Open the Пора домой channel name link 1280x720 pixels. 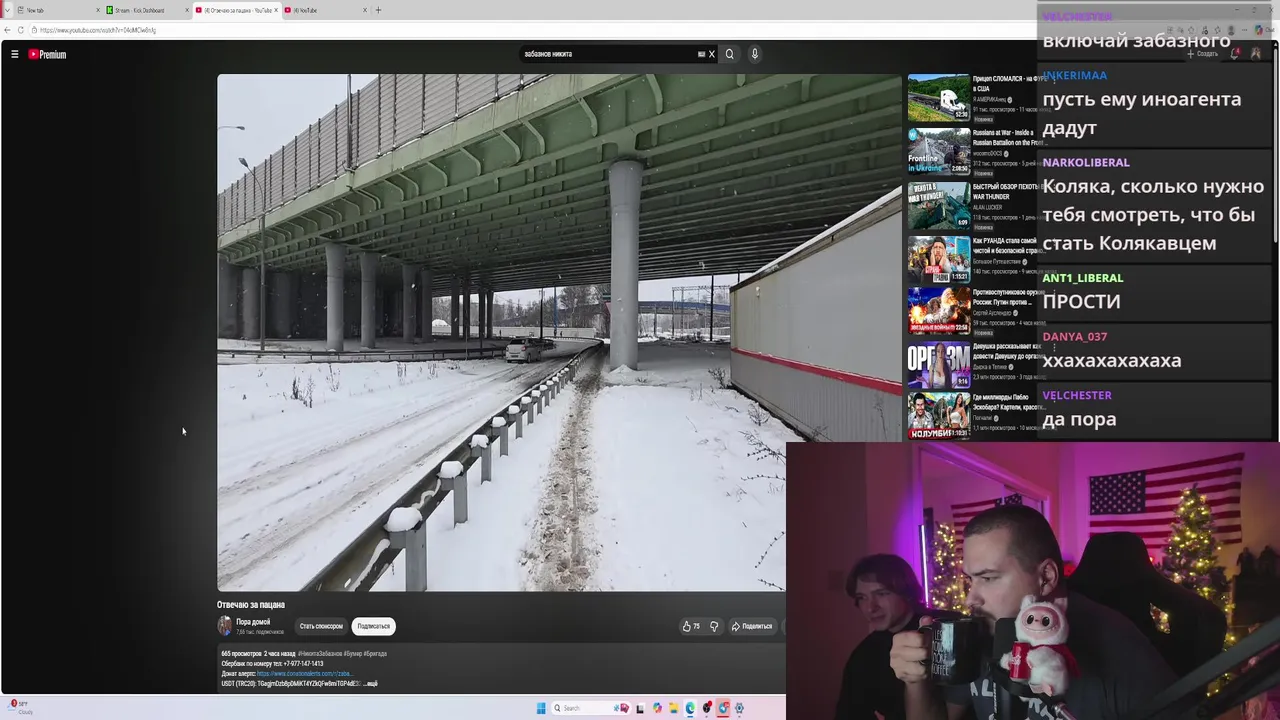[x=253, y=622]
